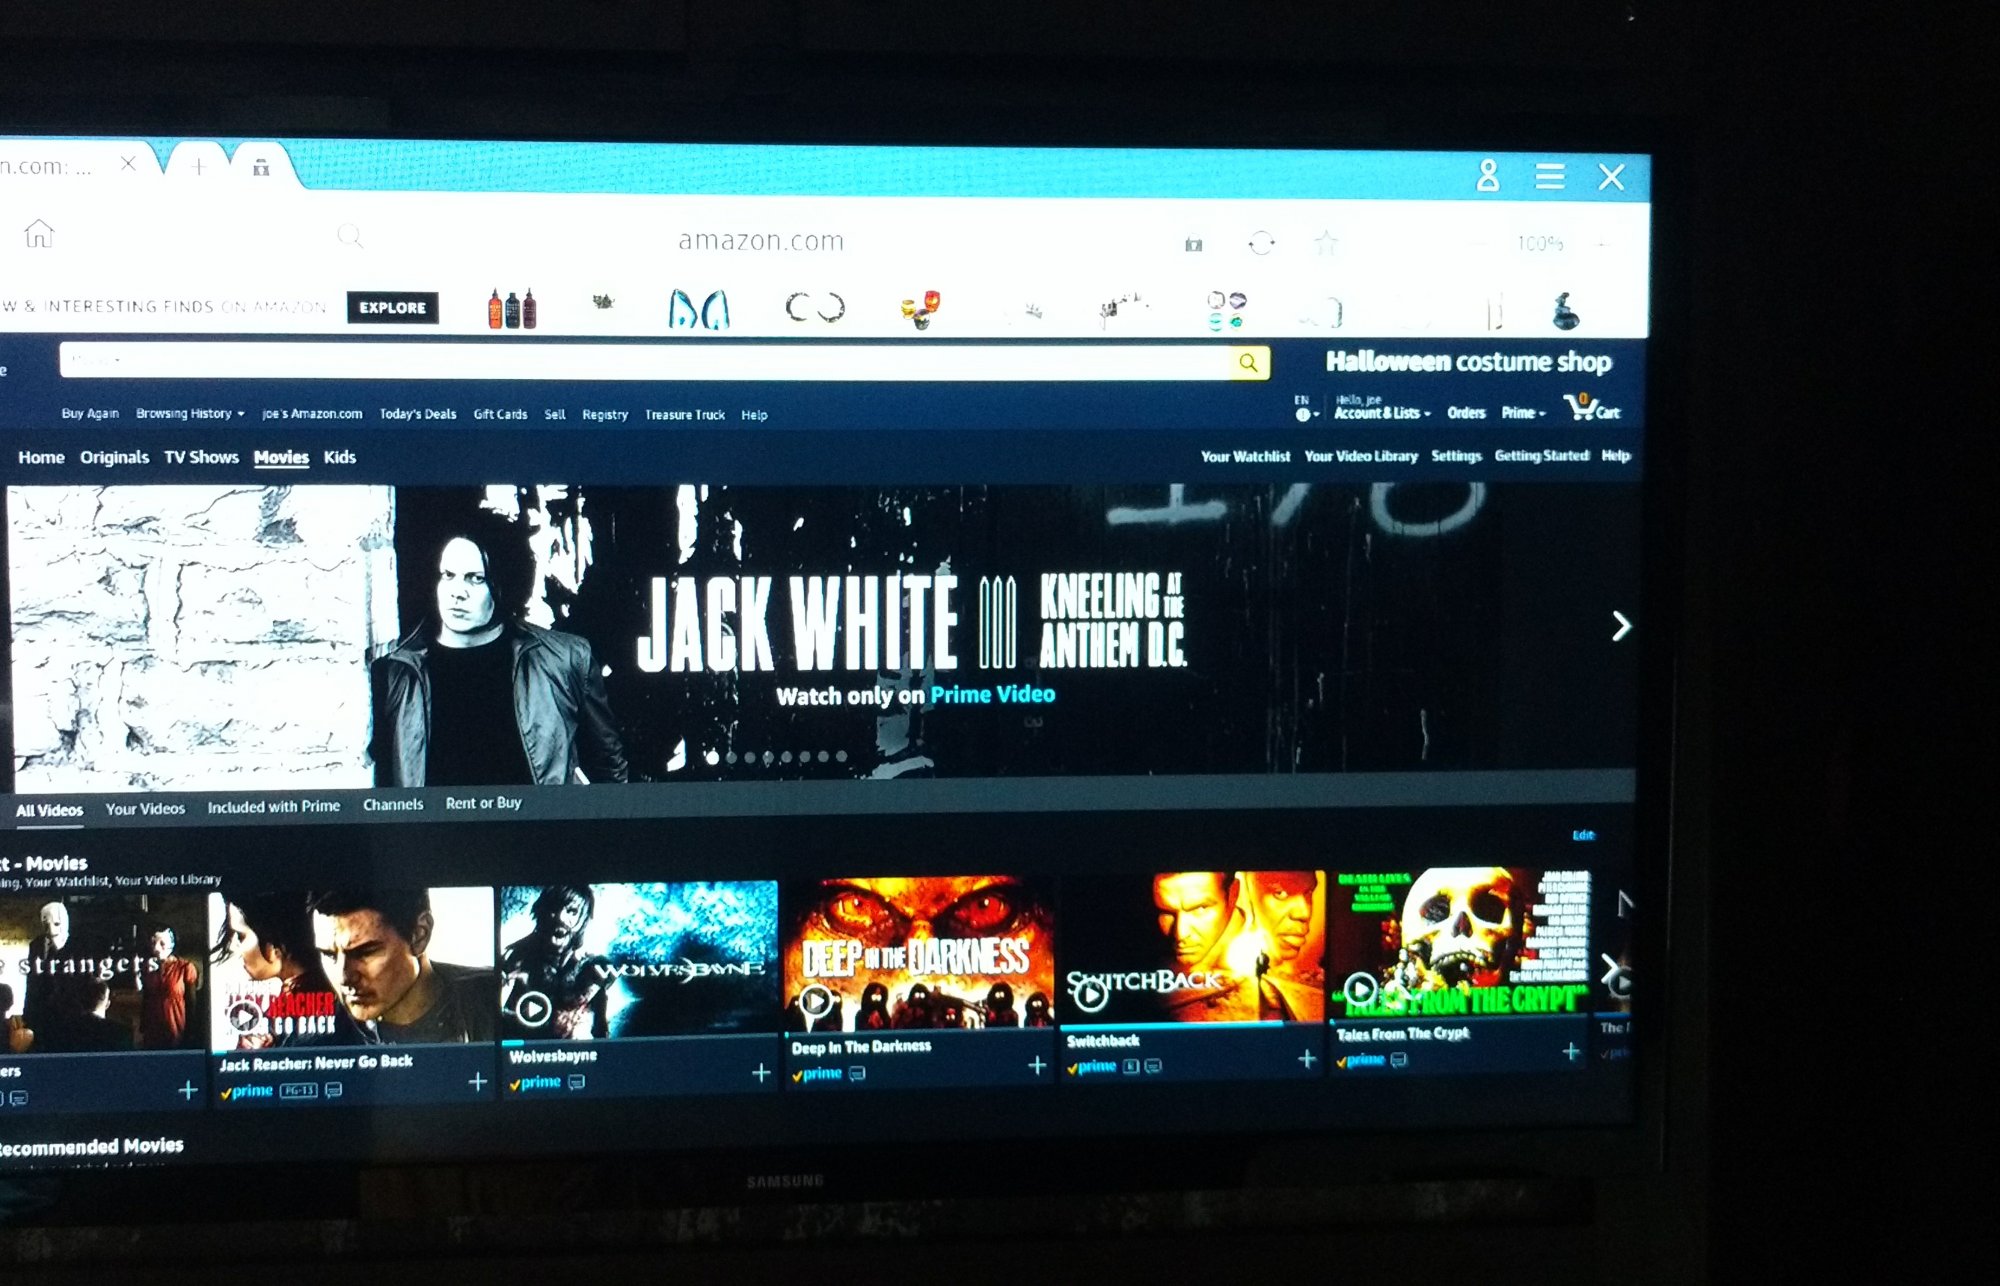The width and height of the screenshot is (2000, 1286).
Task: Click browser search magnifier icon
Action: [x=350, y=237]
